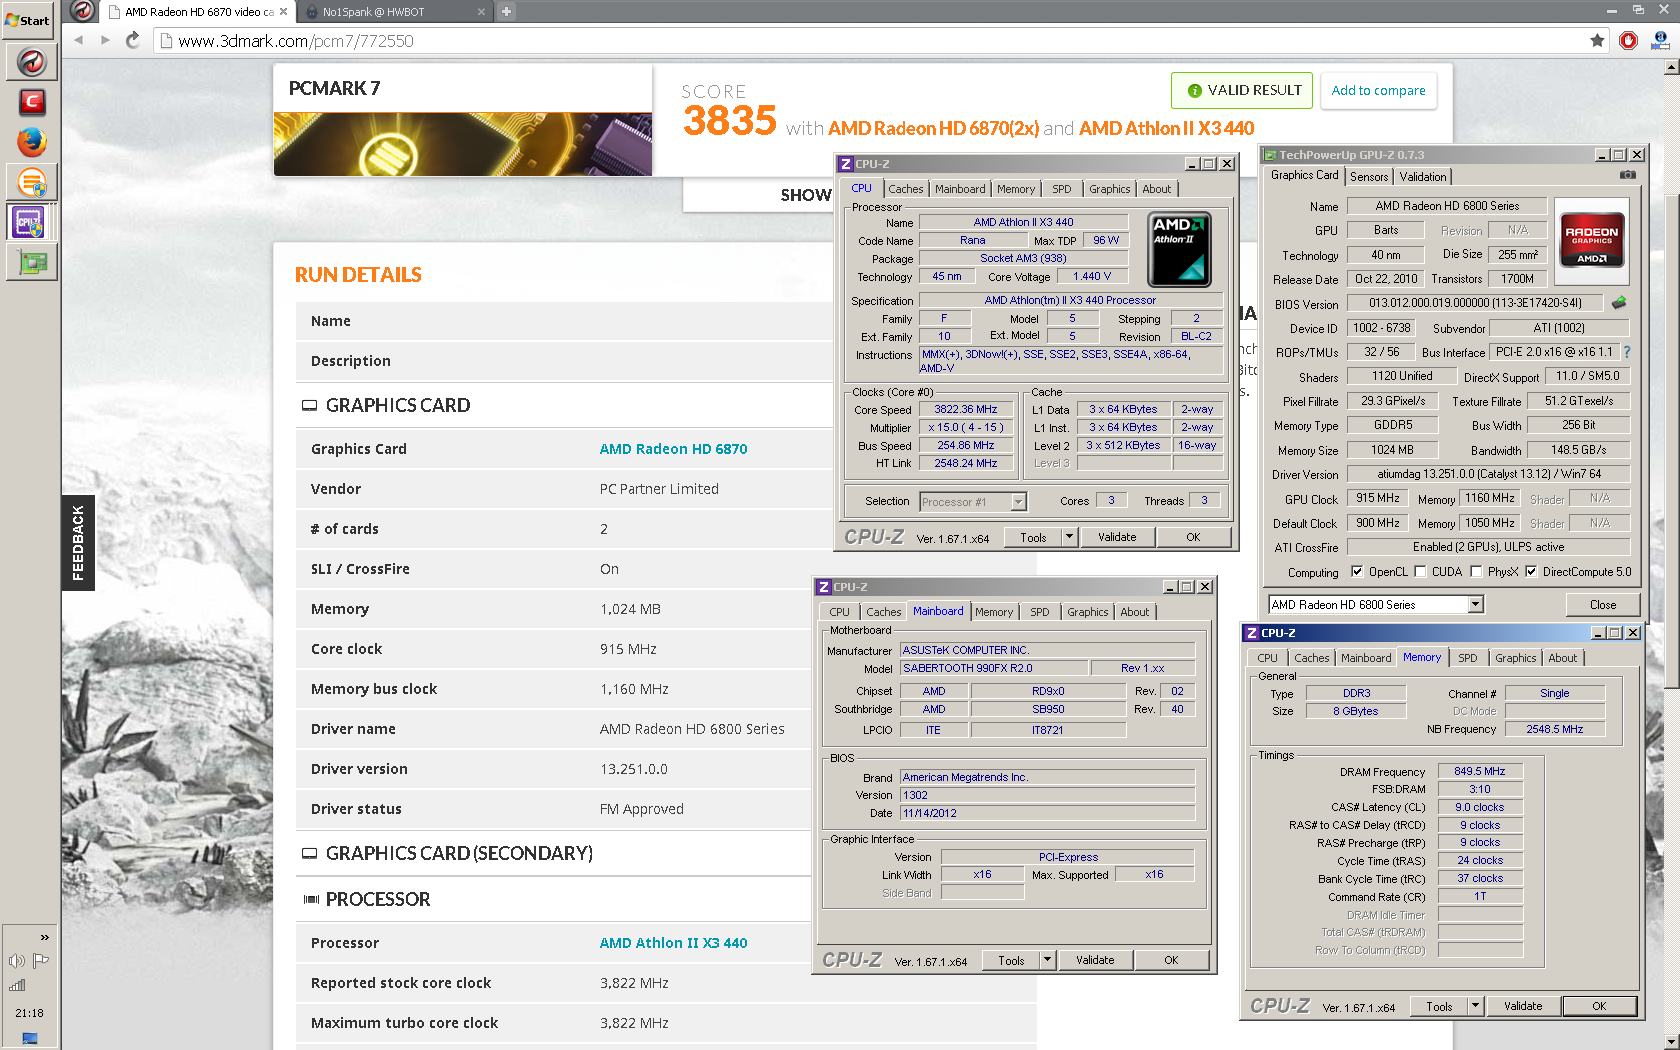This screenshot has height=1050, width=1680.
Task: Open the GPU-Z taskbar icon
Action: pos(31,263)
